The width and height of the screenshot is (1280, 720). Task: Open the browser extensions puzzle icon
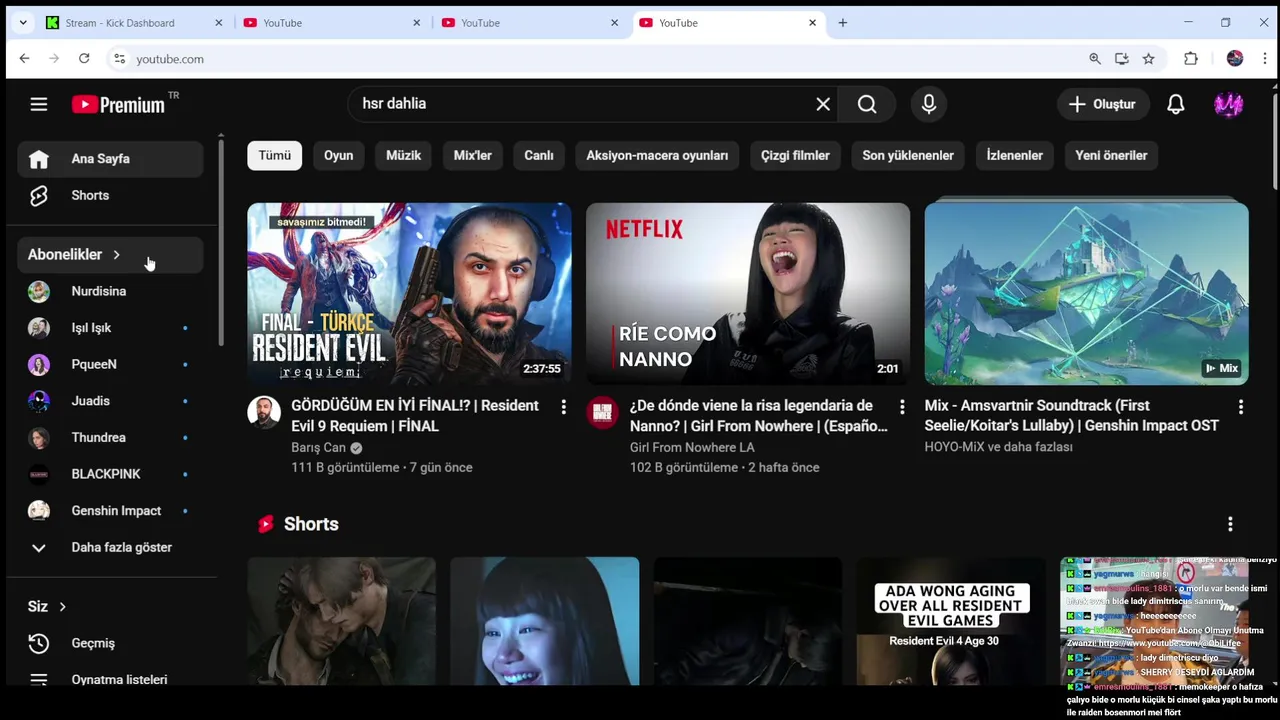1190,59
